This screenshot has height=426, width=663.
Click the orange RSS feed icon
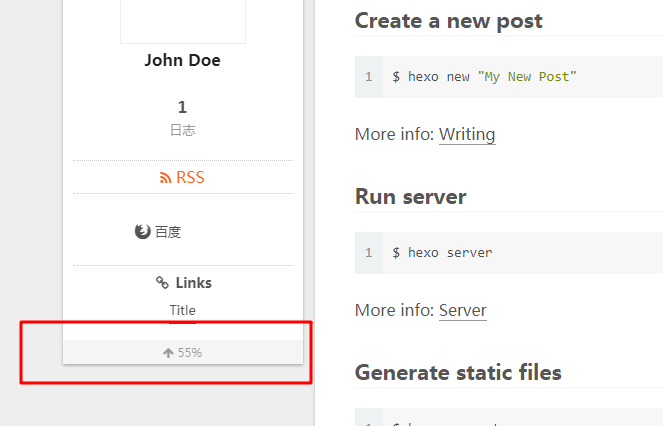(165, 178)
